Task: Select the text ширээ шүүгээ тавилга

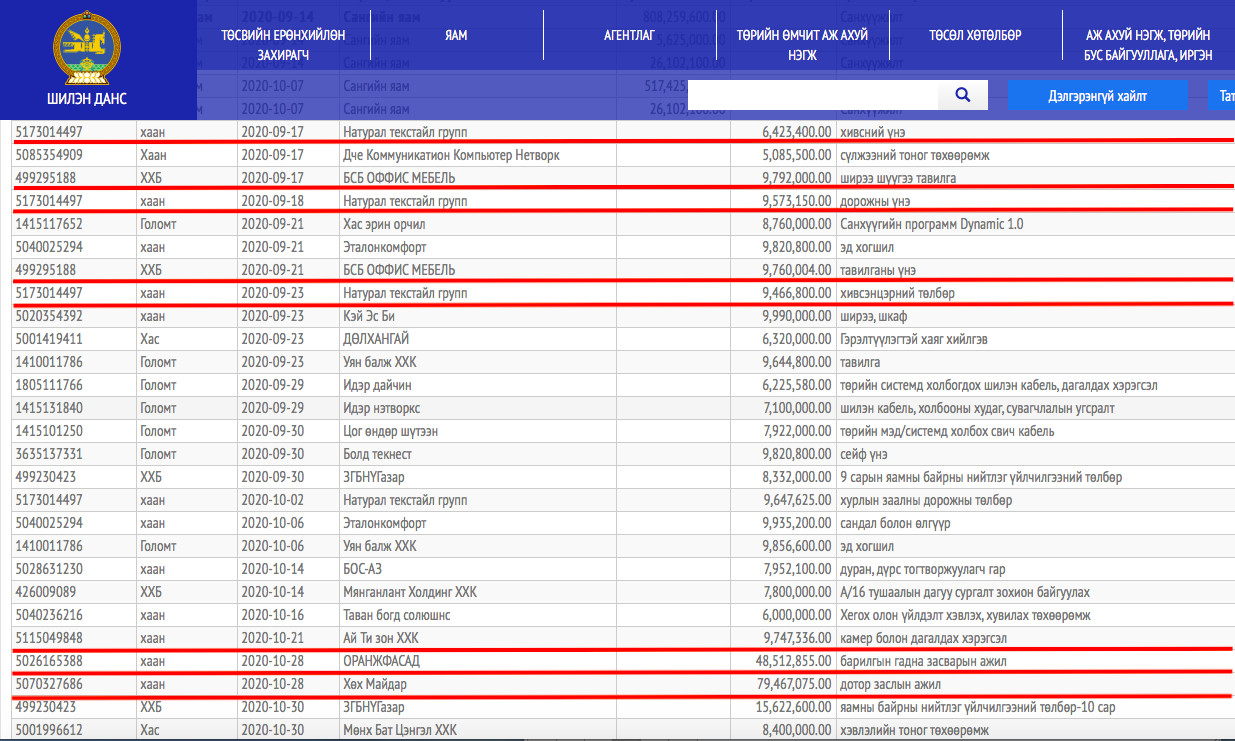Action: tap(898, 178)
